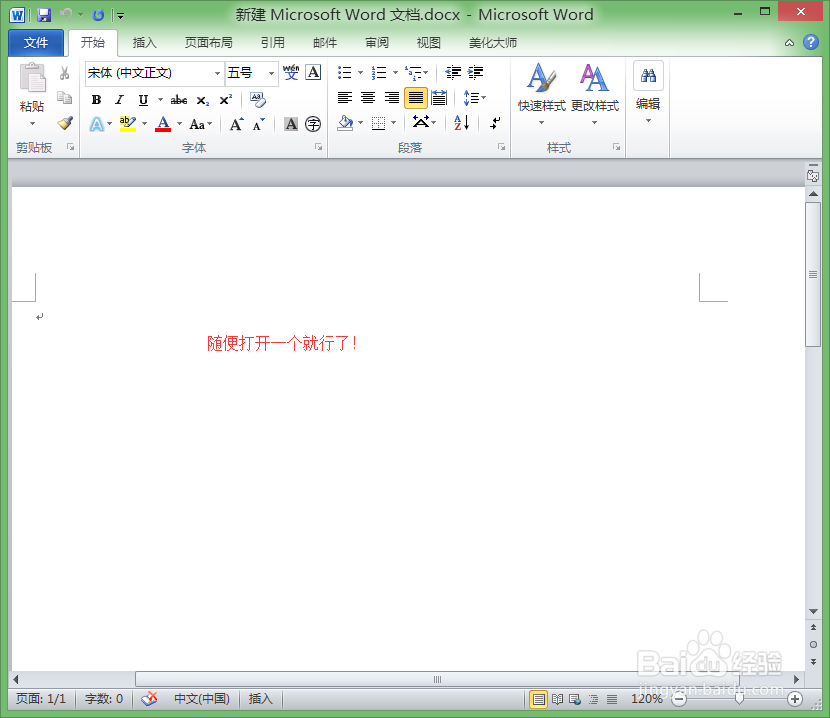Switch to full screen reading view icon
Image resolution: width=830 pixels, height=718 pixels.
click(557, 699)
